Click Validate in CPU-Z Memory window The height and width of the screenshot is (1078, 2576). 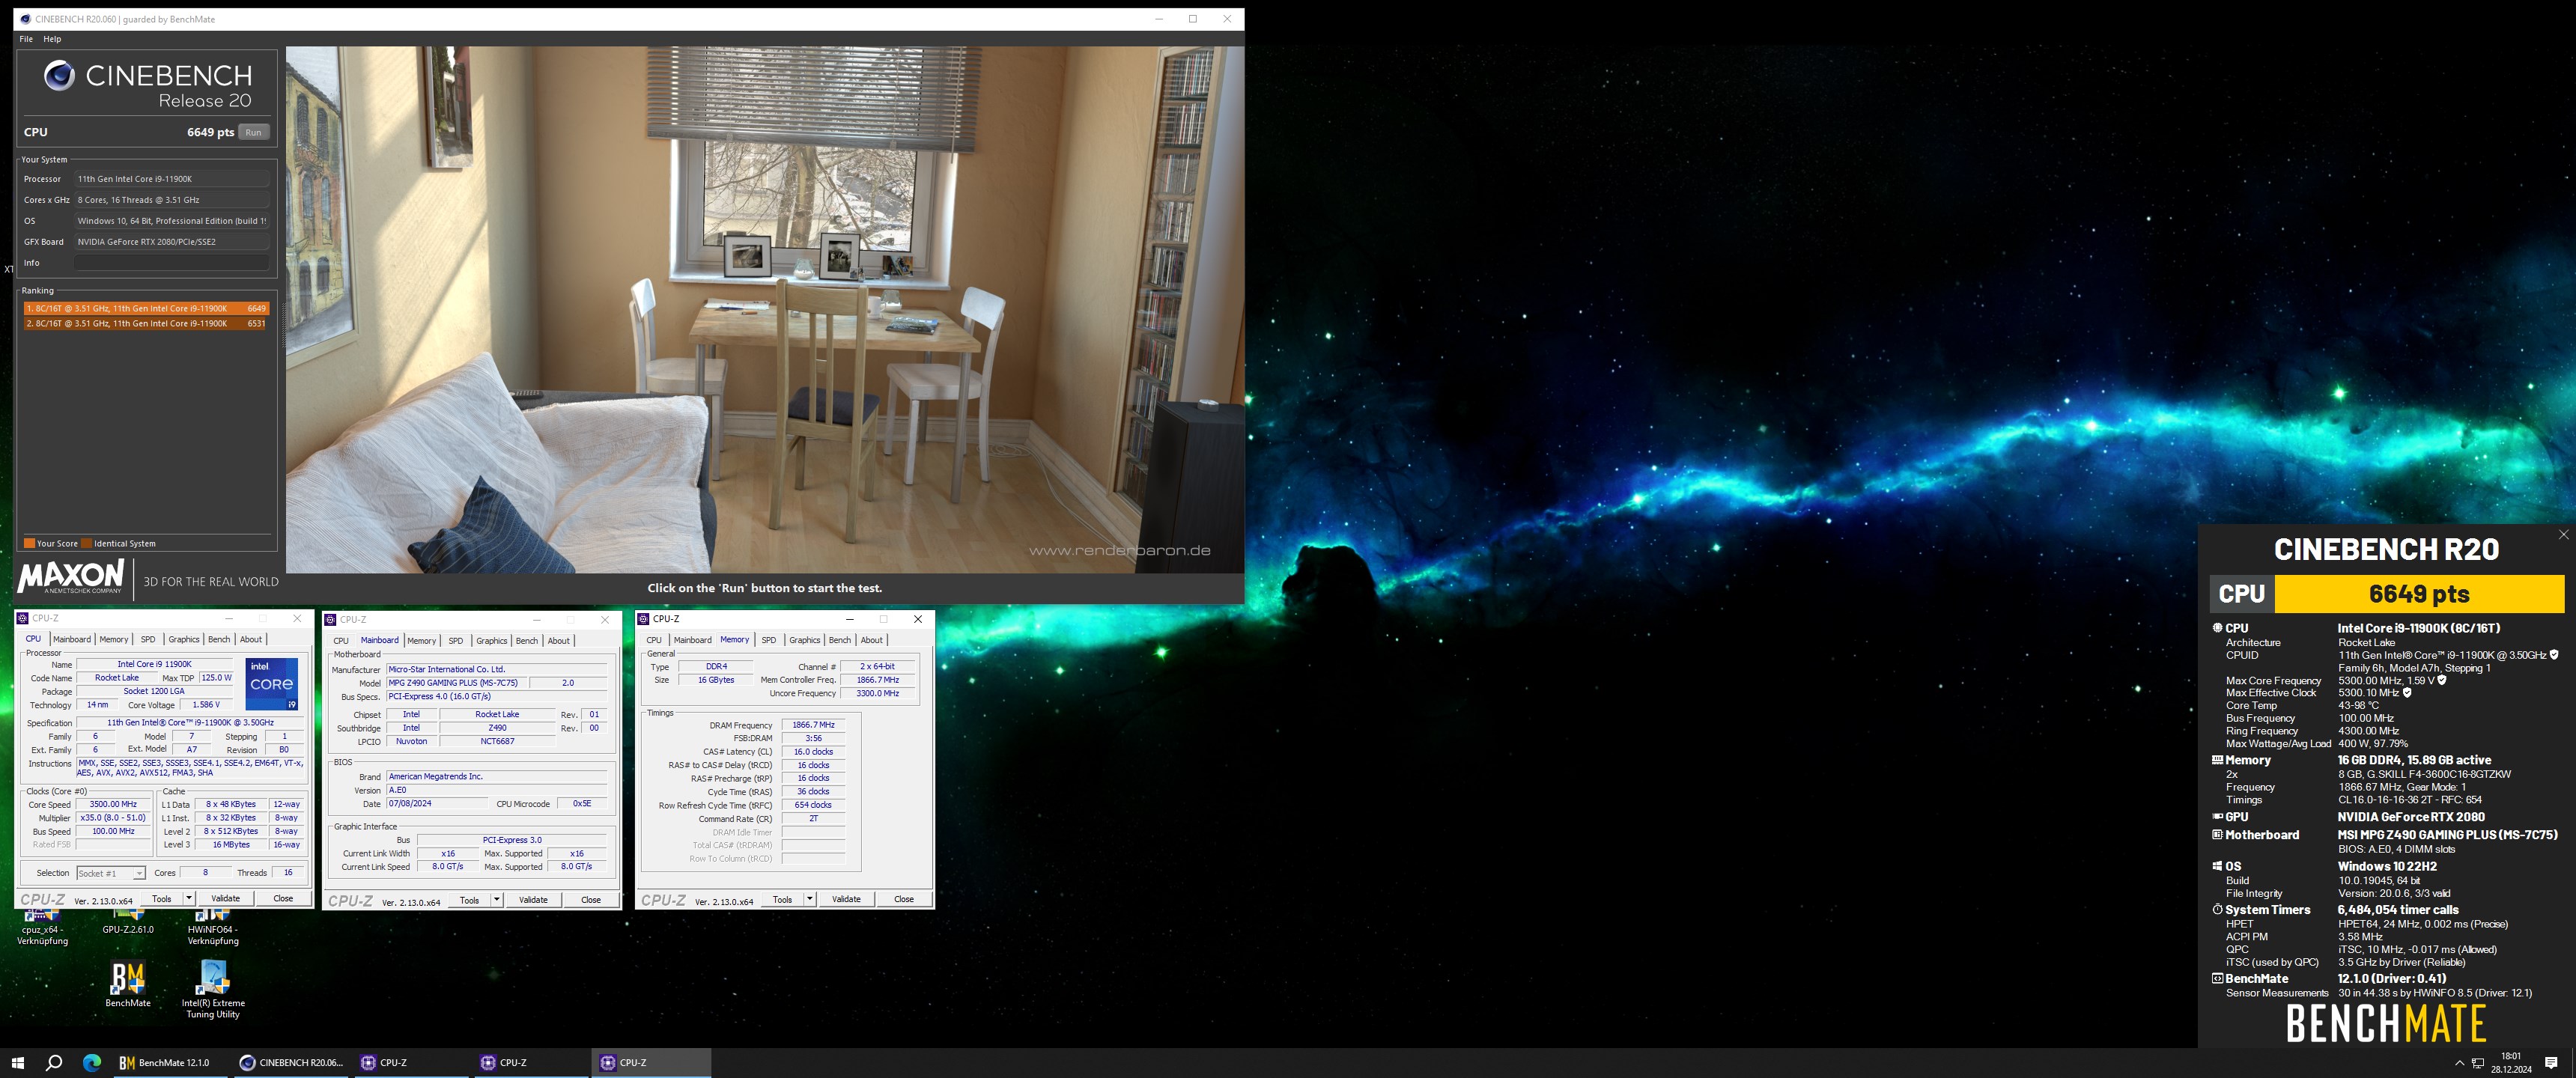click(x=846, y=898)
